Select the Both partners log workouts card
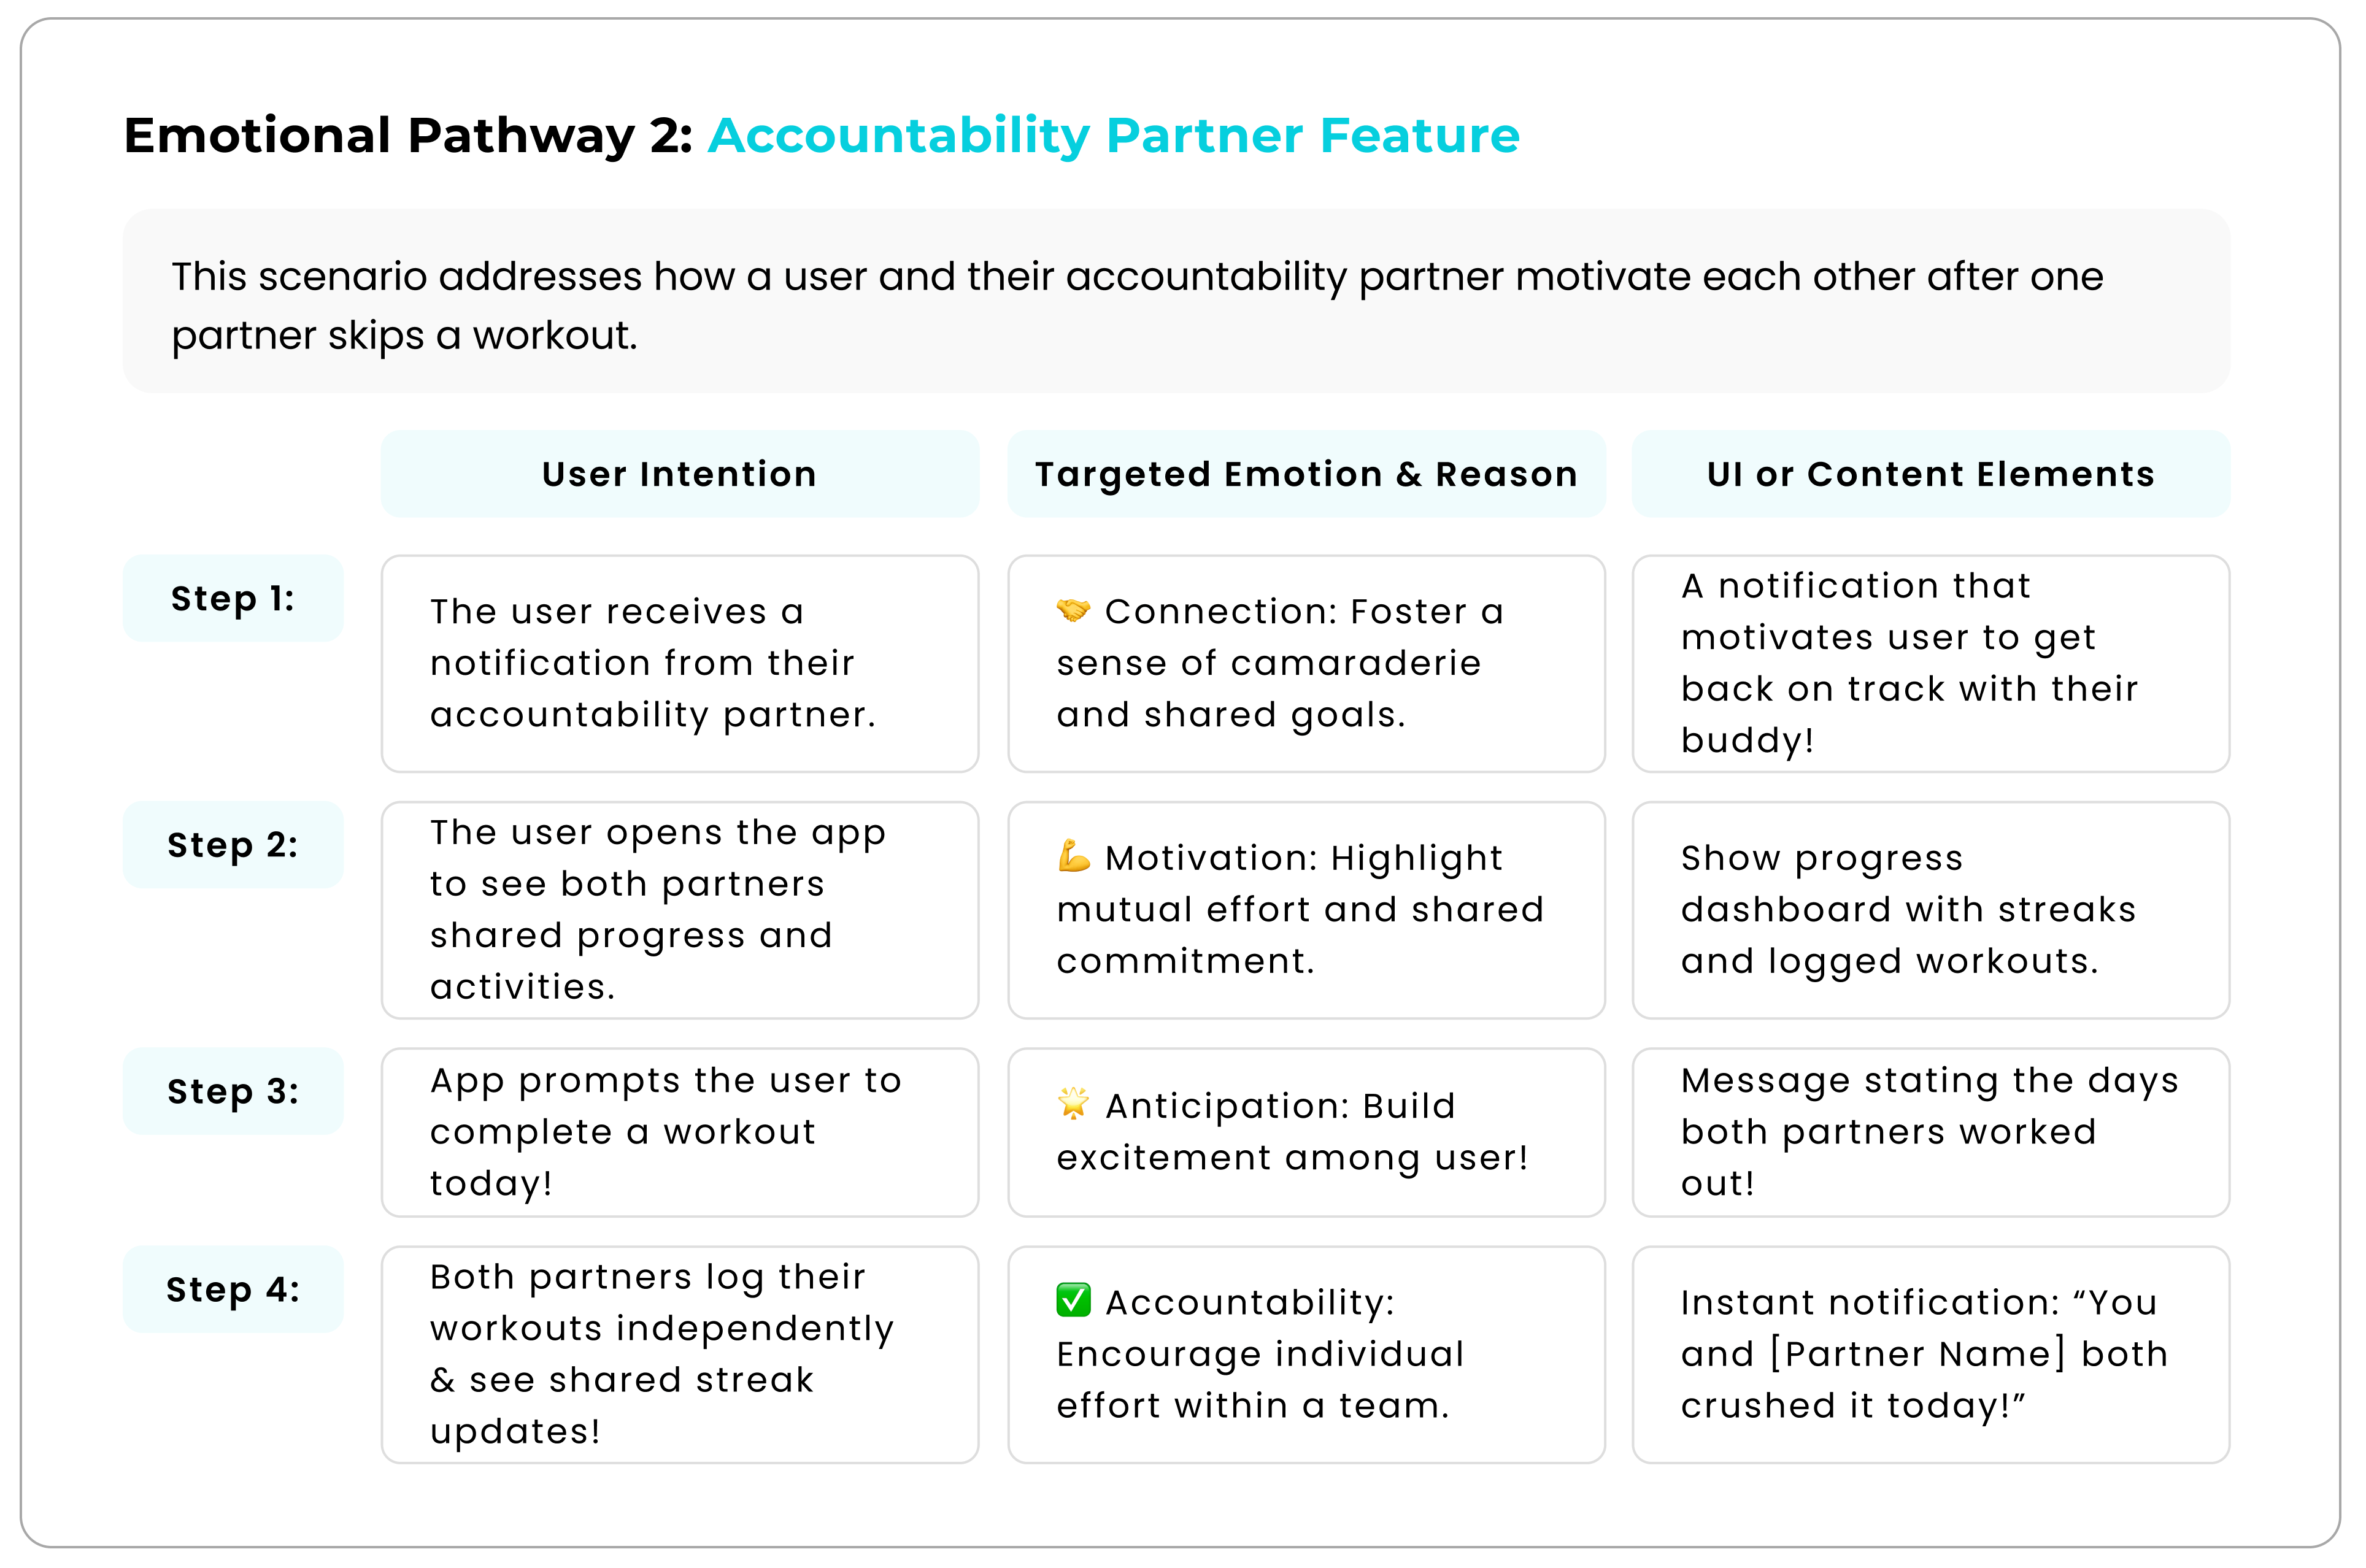This screenshot has width=2366, height=1568. coord(680,1355)
